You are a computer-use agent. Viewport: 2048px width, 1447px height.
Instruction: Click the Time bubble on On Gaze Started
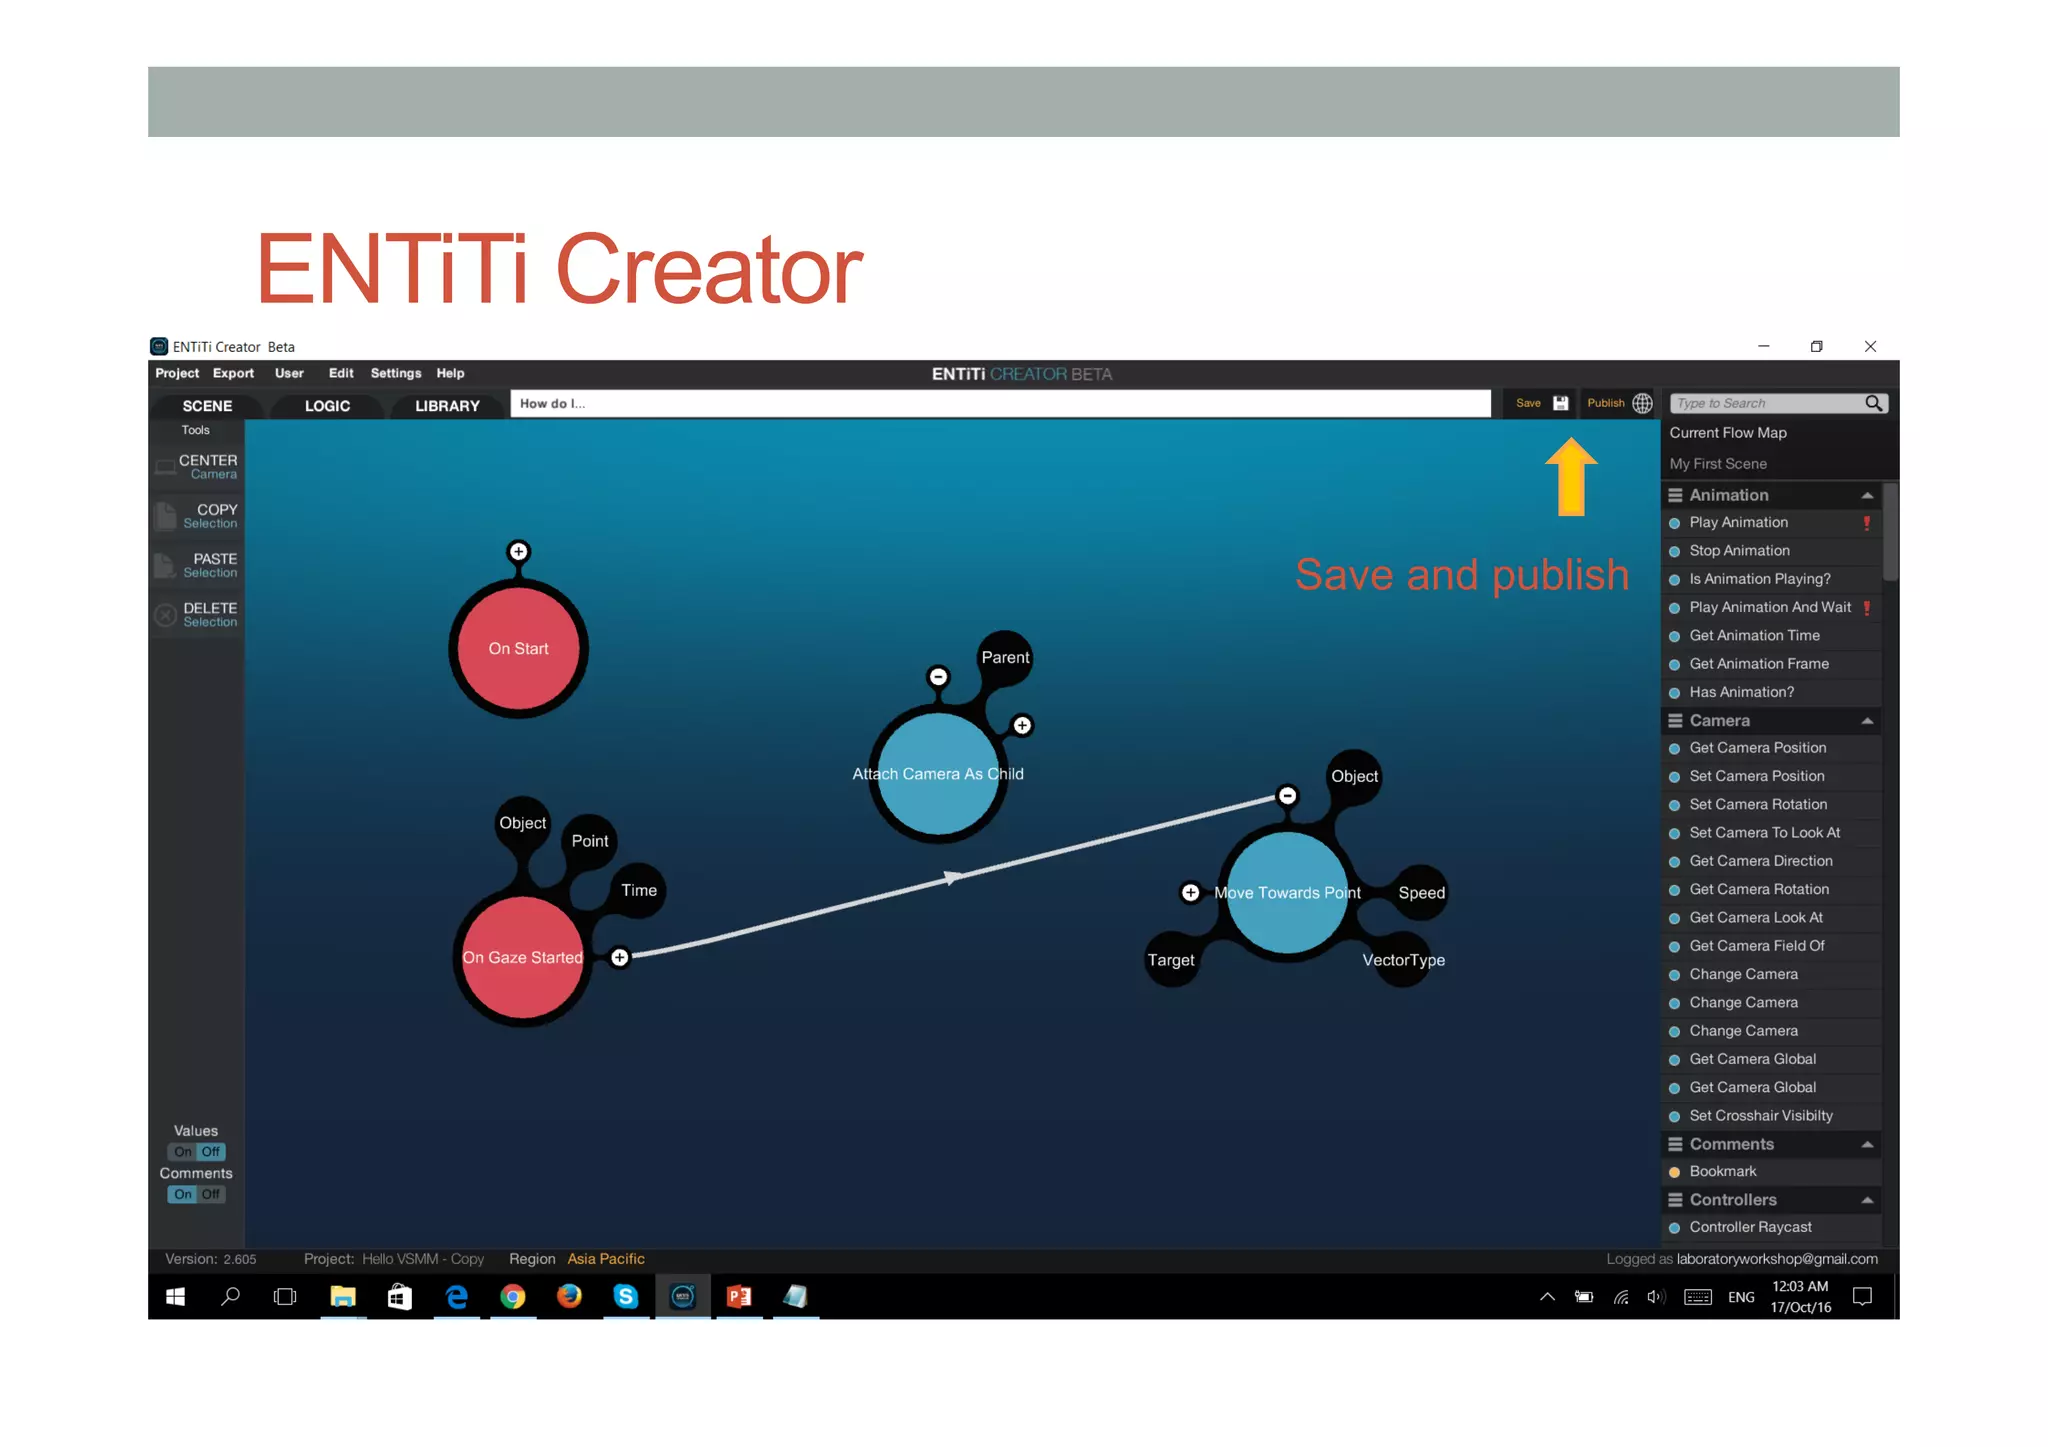[639, 890]
